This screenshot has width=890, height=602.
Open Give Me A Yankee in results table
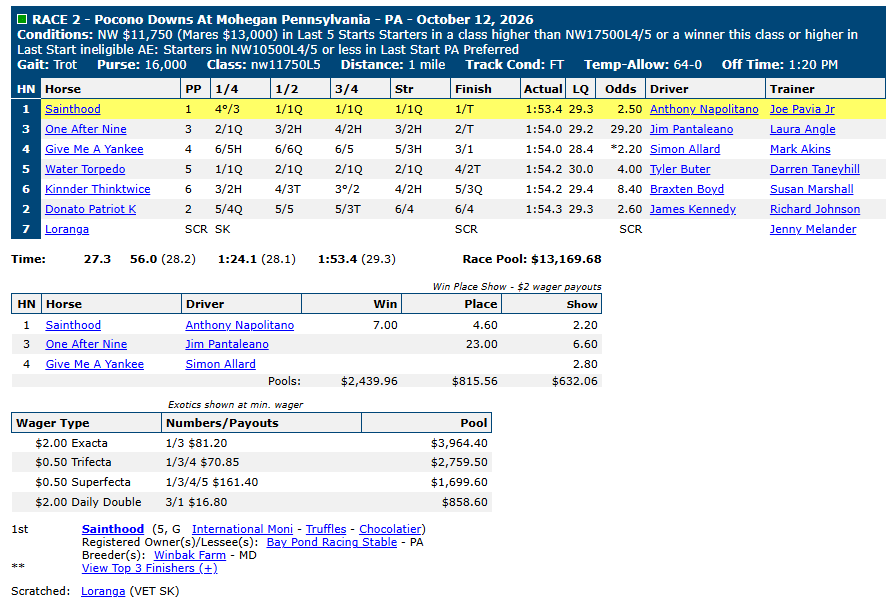(94, 149)
